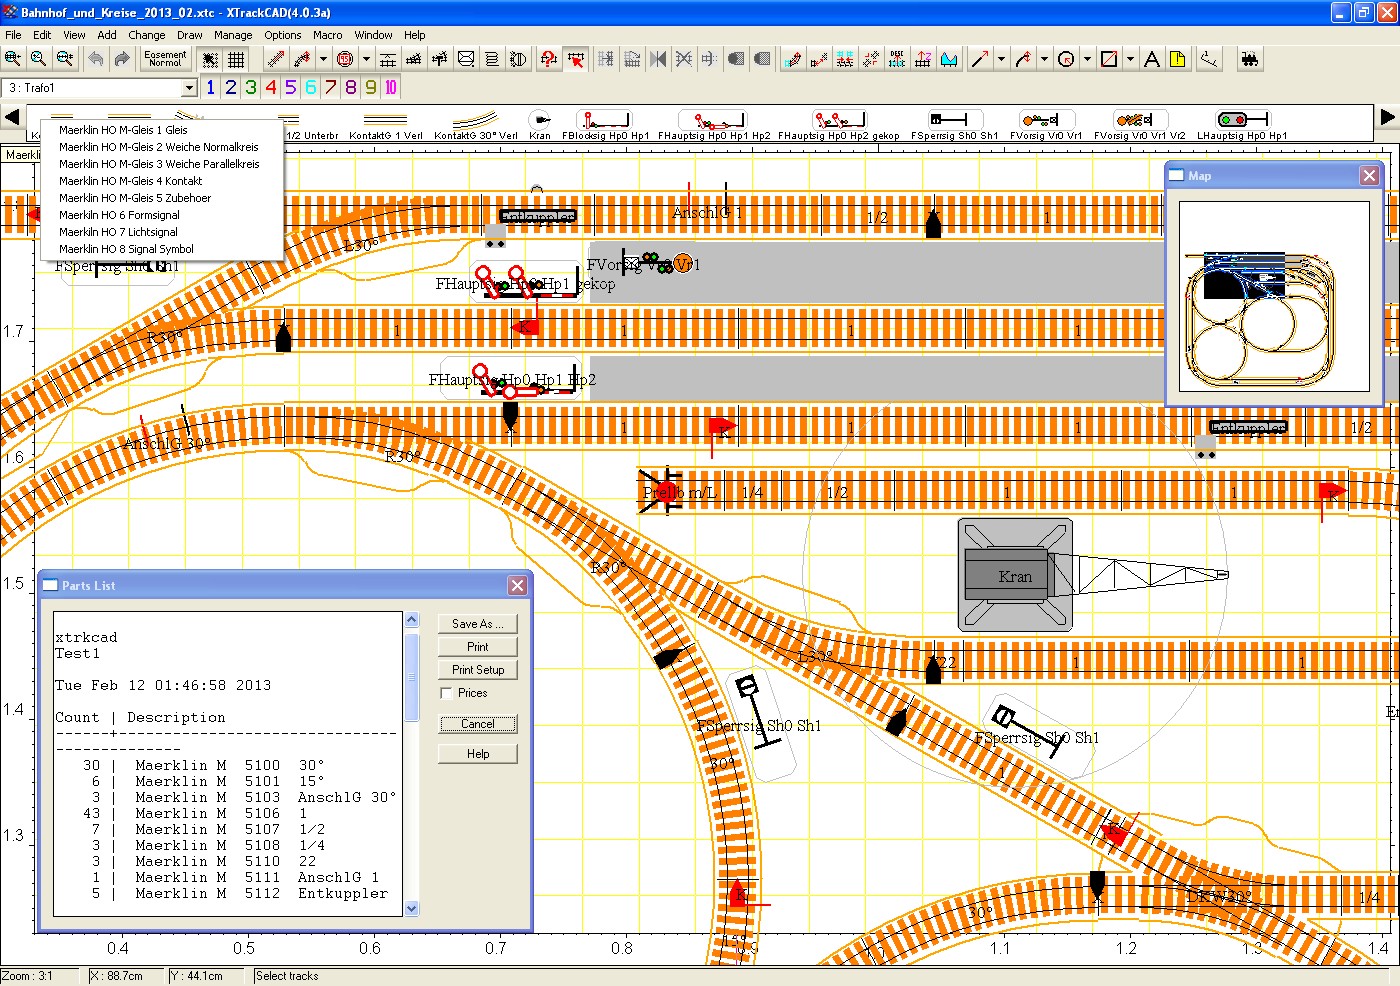Toggle layer 7 visibility button
Image resolution: width=1400 pixels, height=986 pixels.
pos(331,87)
